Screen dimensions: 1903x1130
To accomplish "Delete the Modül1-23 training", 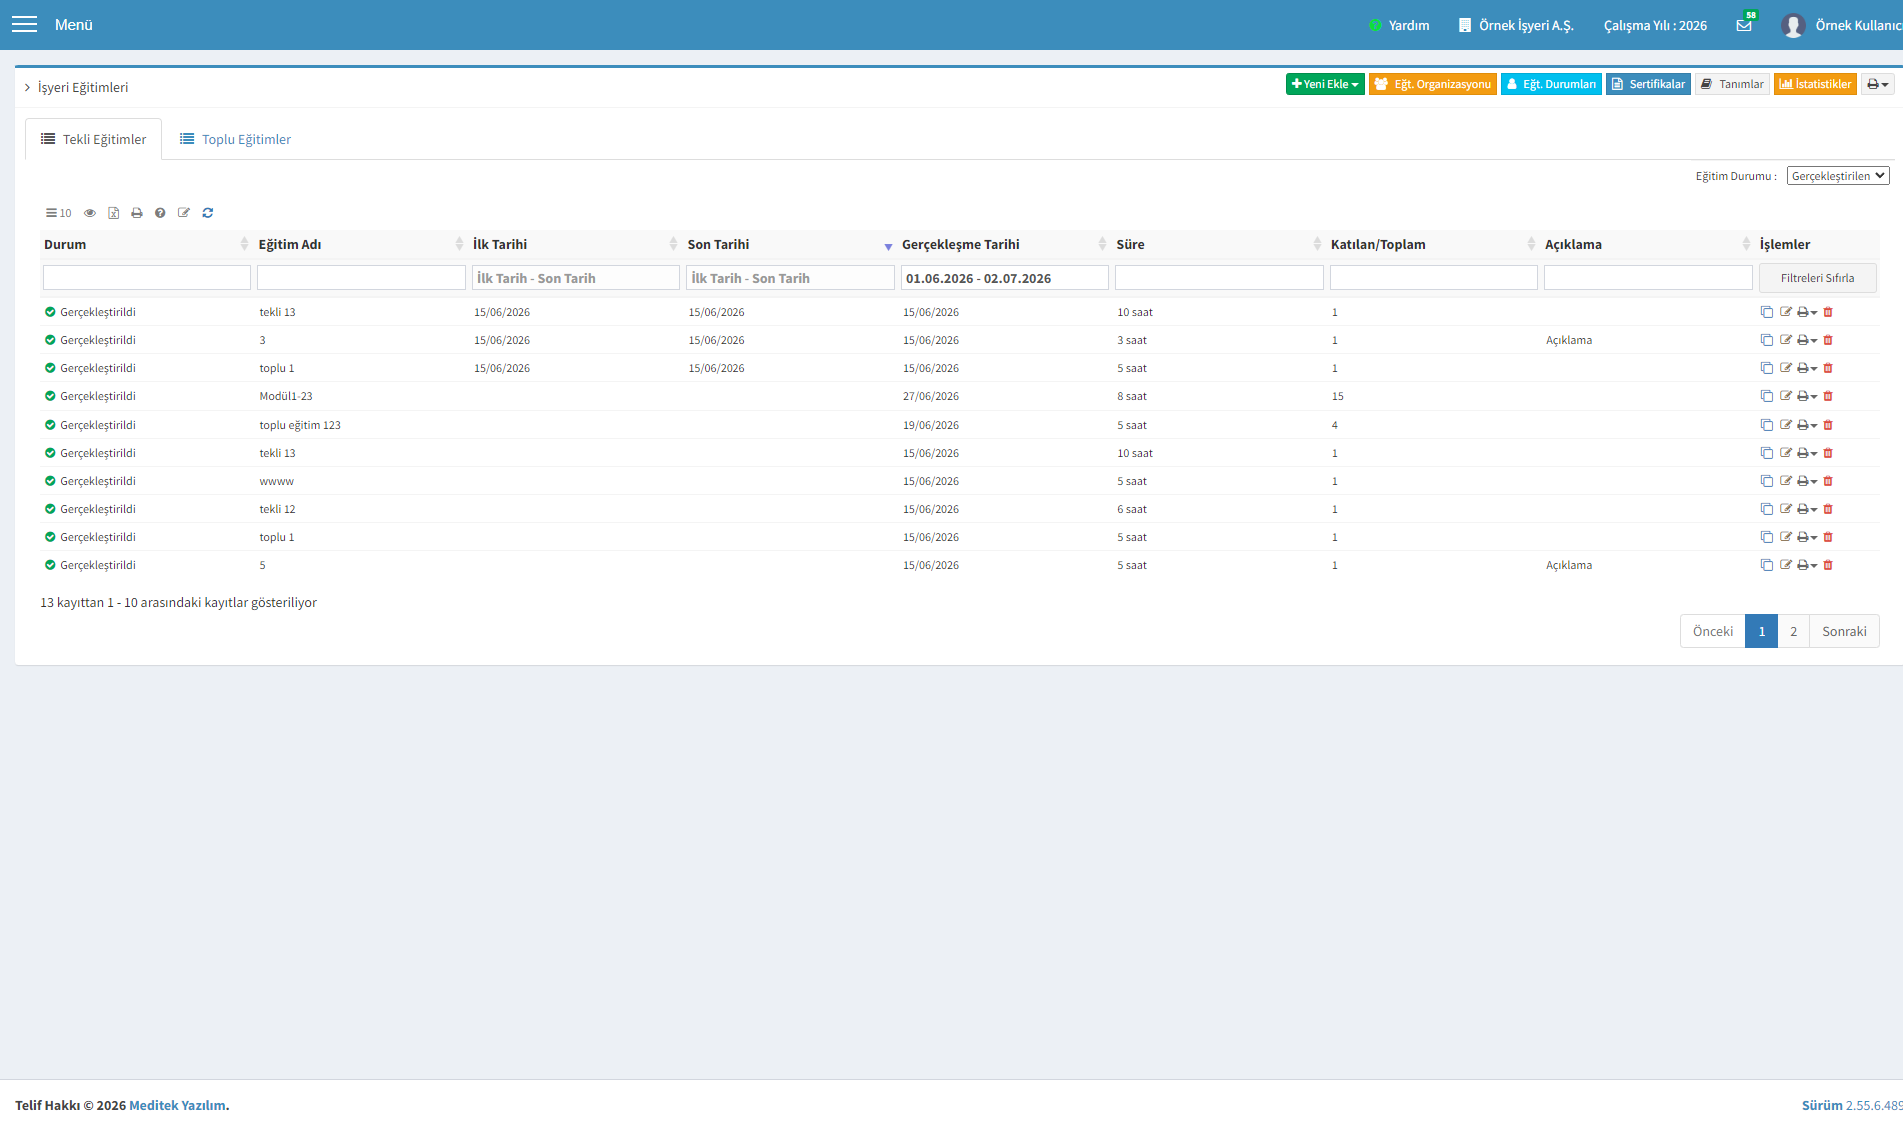I will (x=1828, y=396).
